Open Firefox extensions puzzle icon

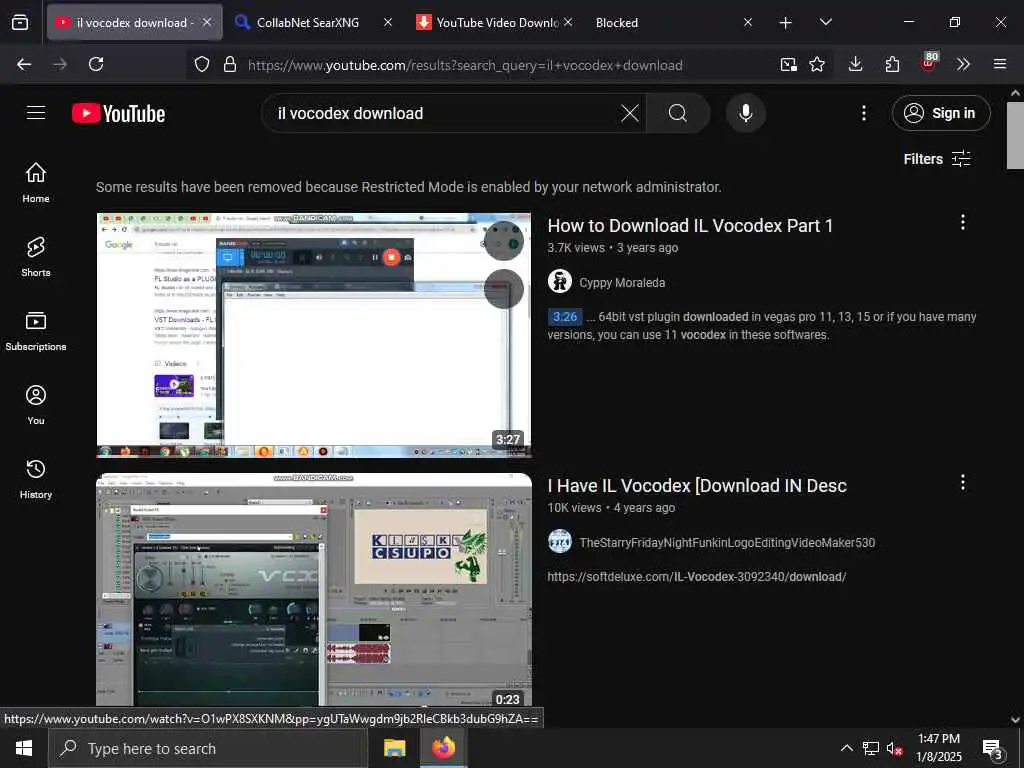tap(892, 64)
